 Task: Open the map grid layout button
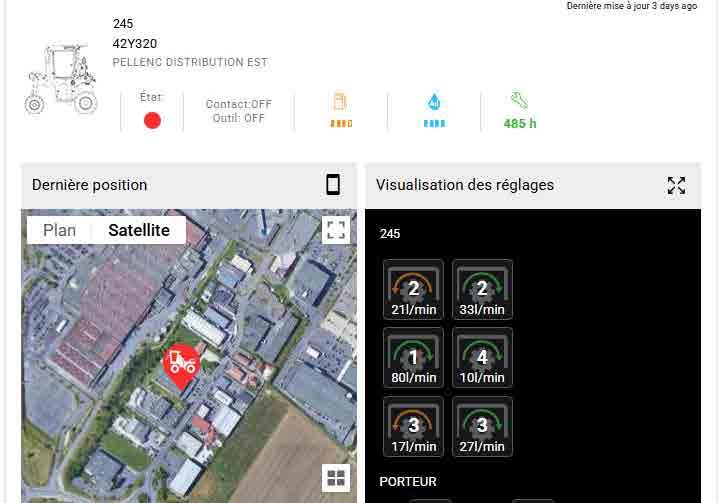coord(336,478)
